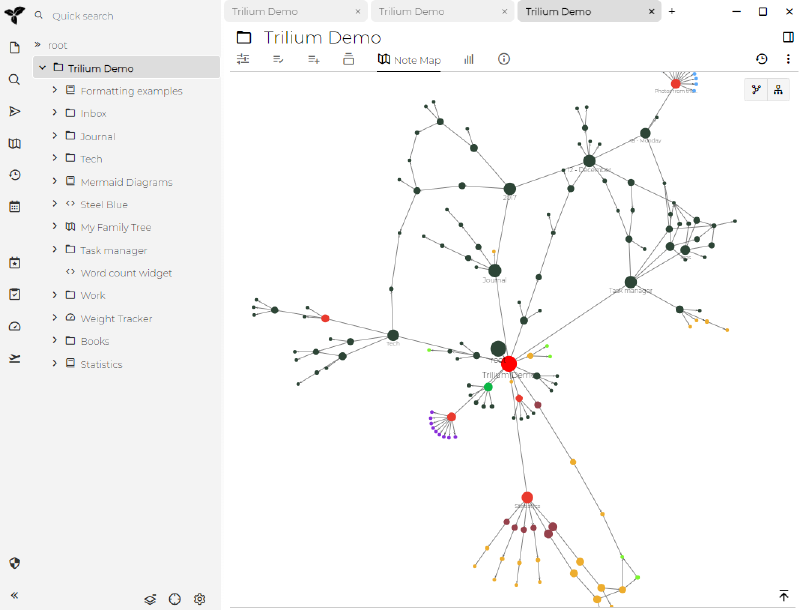The width and height of the screenshot is (800, 610).
Task: Open recent changes from the sidebar clock icon
Action: pyautogui.click(x=15, y=175)
